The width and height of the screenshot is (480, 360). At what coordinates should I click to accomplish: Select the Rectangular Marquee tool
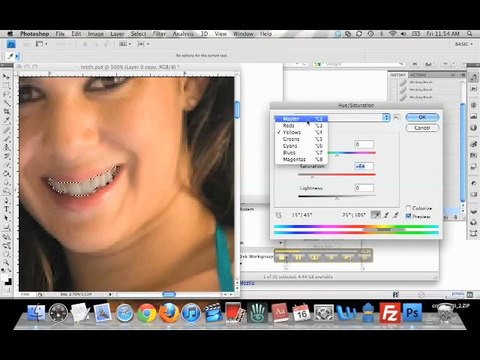[6, 86]
